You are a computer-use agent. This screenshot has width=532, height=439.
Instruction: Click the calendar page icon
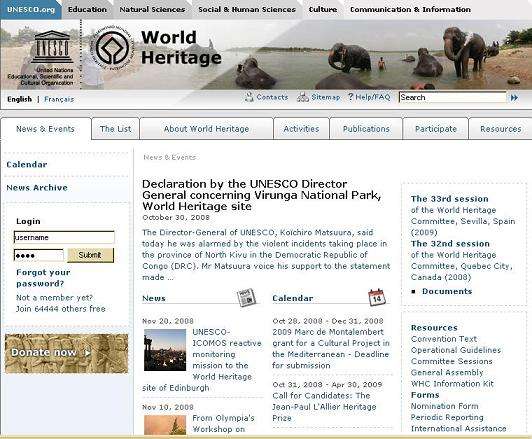[x=377, y=297]
